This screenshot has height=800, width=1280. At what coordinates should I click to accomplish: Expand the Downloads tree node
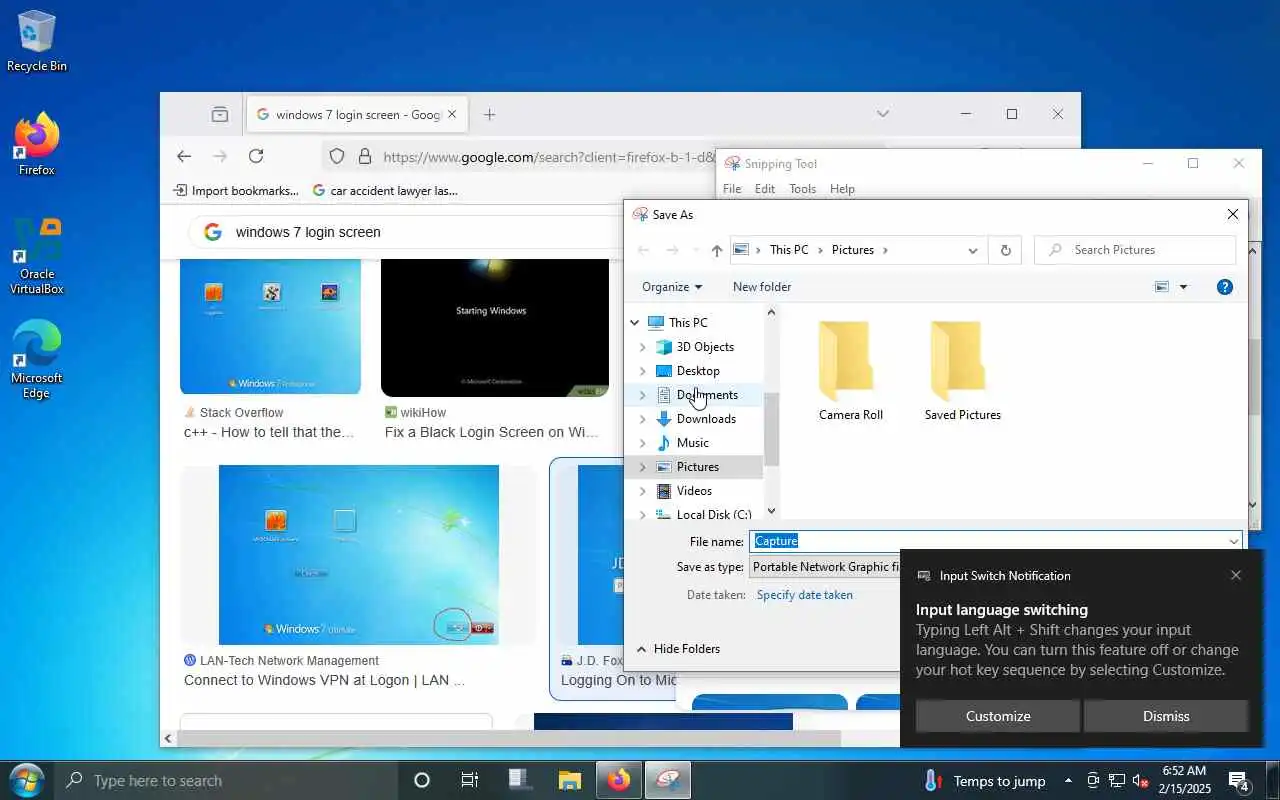(642, 419)
